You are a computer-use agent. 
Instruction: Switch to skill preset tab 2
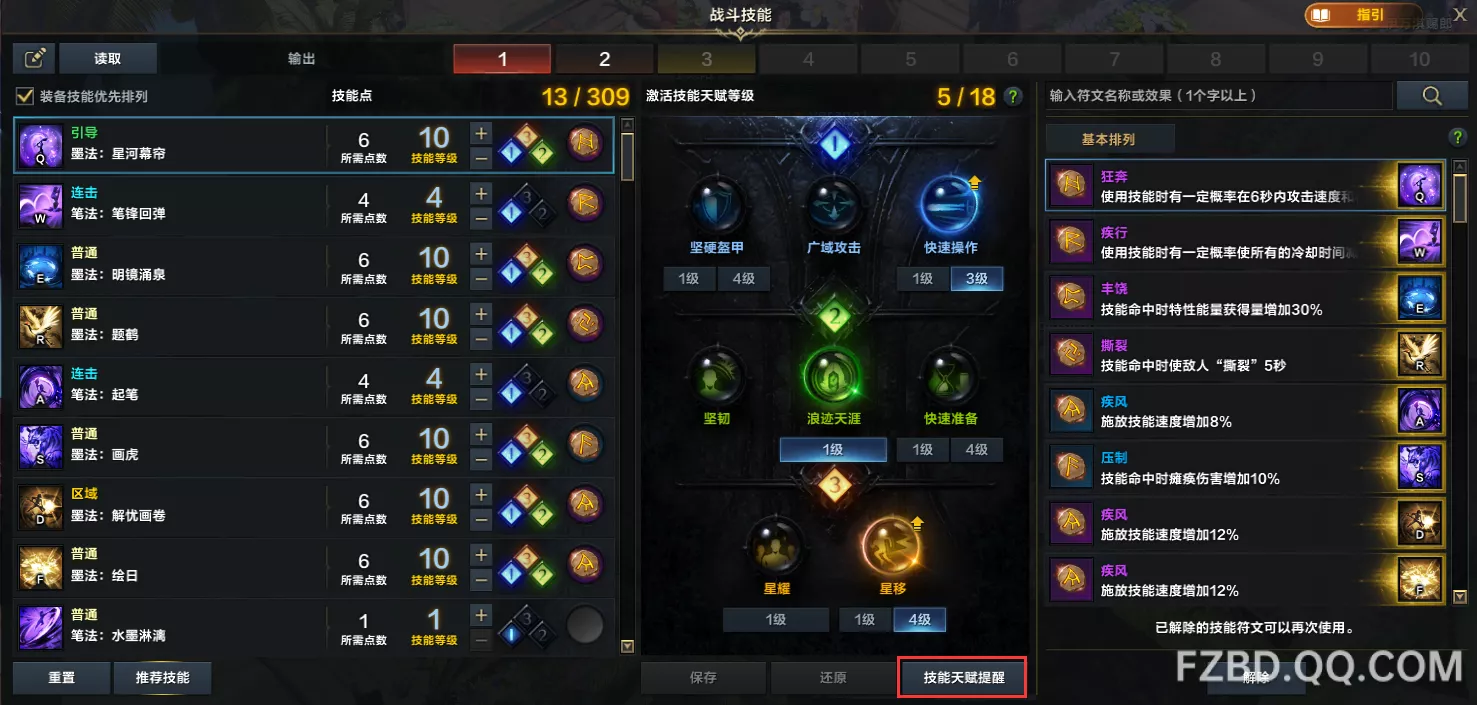(x=604, y=59)
